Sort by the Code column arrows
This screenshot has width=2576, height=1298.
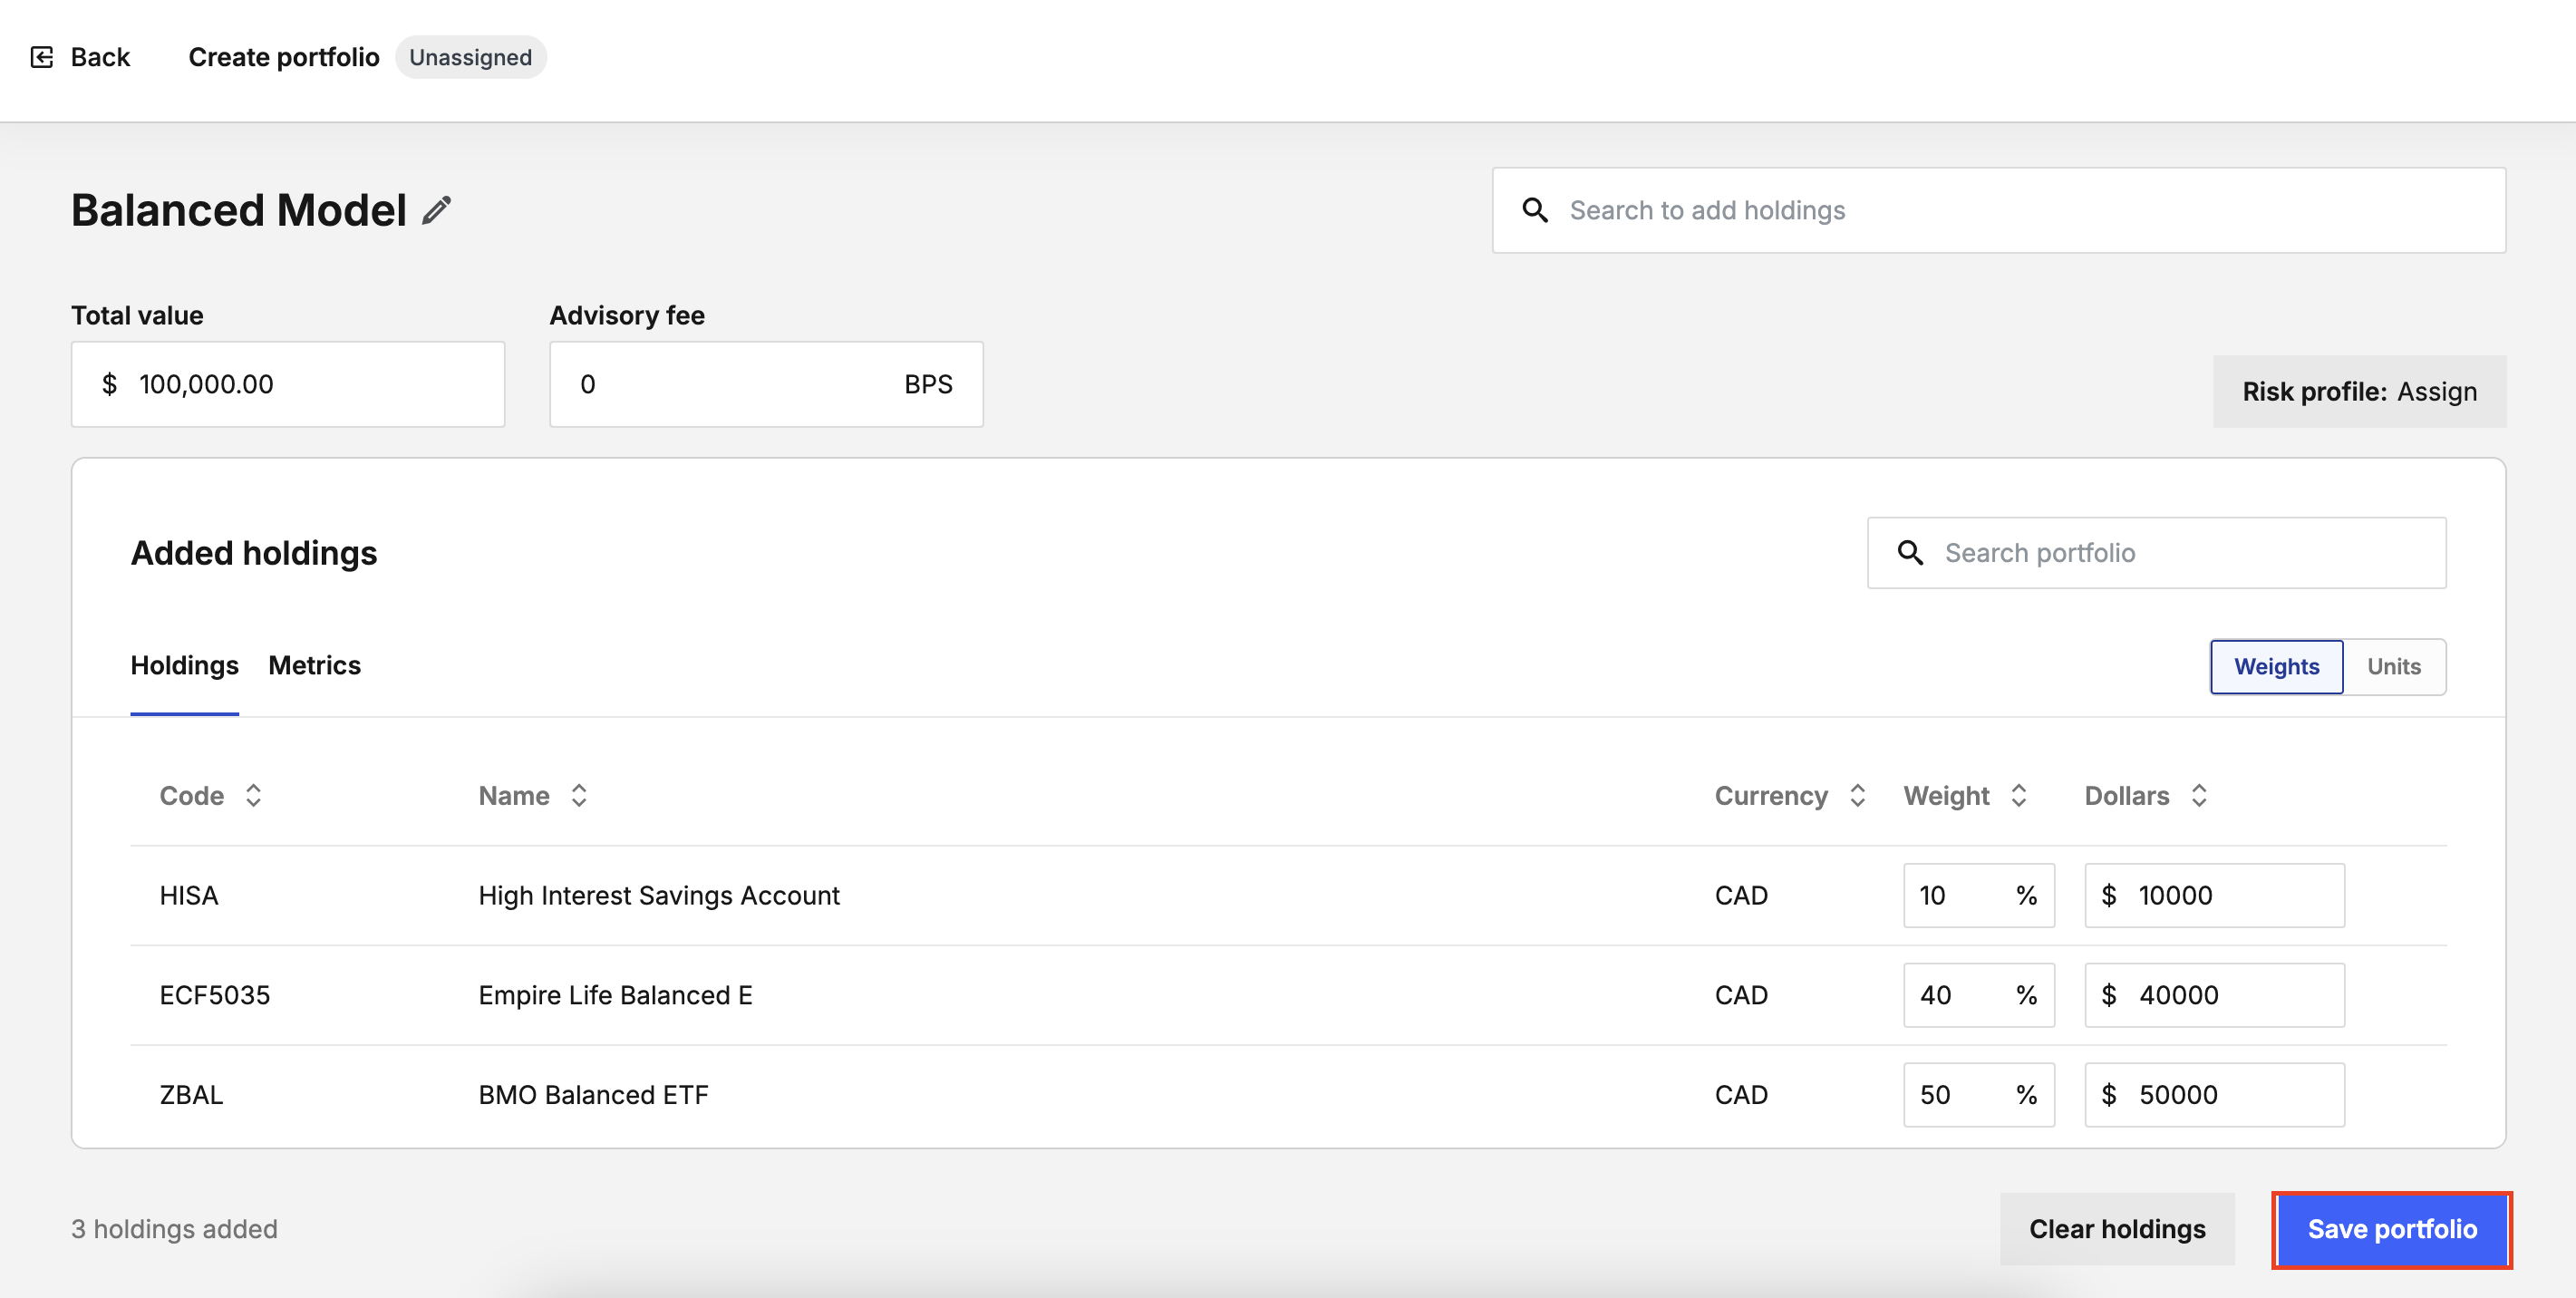pos(253,796)
